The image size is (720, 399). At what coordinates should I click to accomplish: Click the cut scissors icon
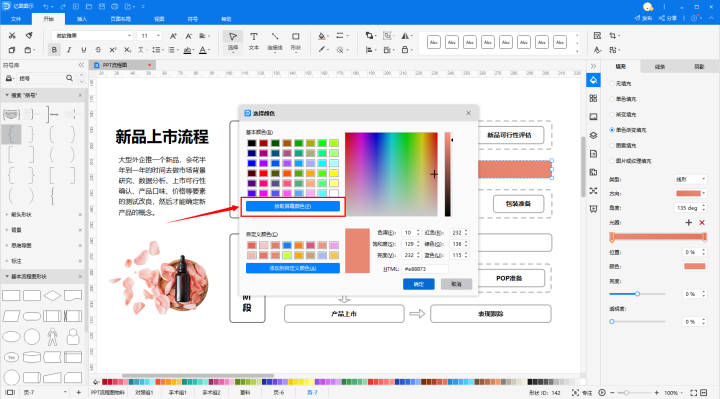[12, 36]
